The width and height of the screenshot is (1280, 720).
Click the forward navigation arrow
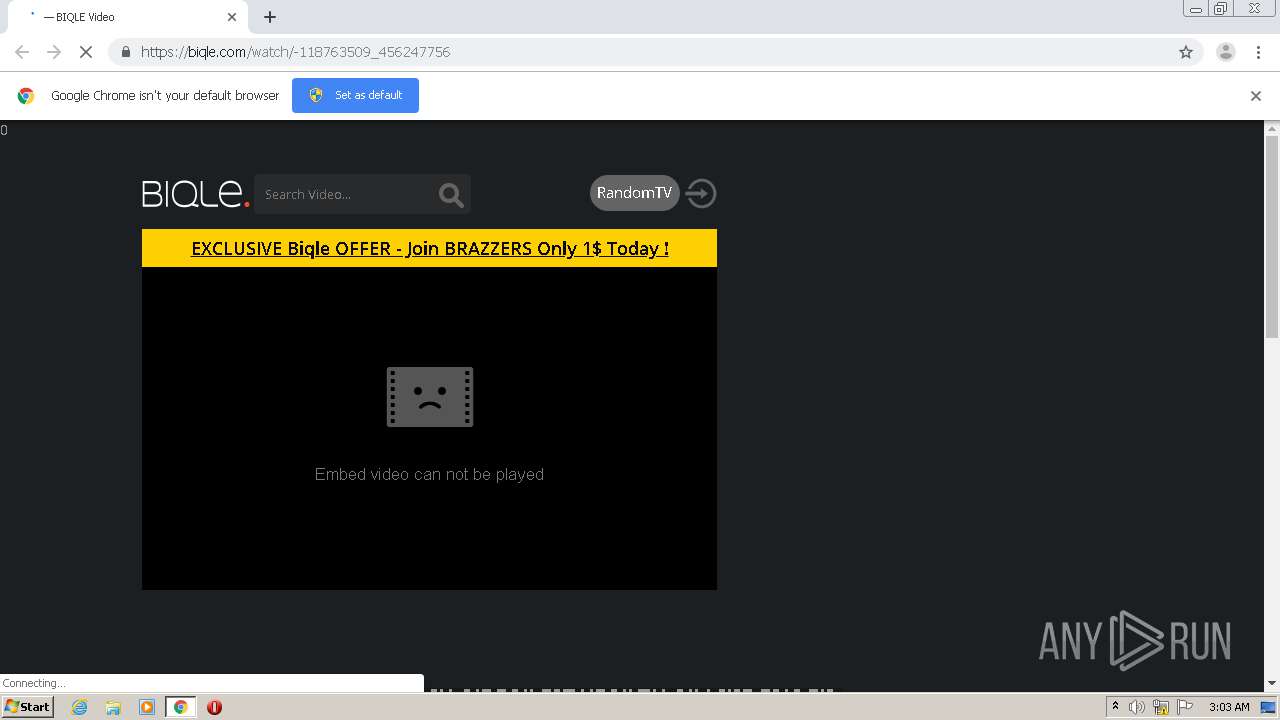click(x=54, y=52)
